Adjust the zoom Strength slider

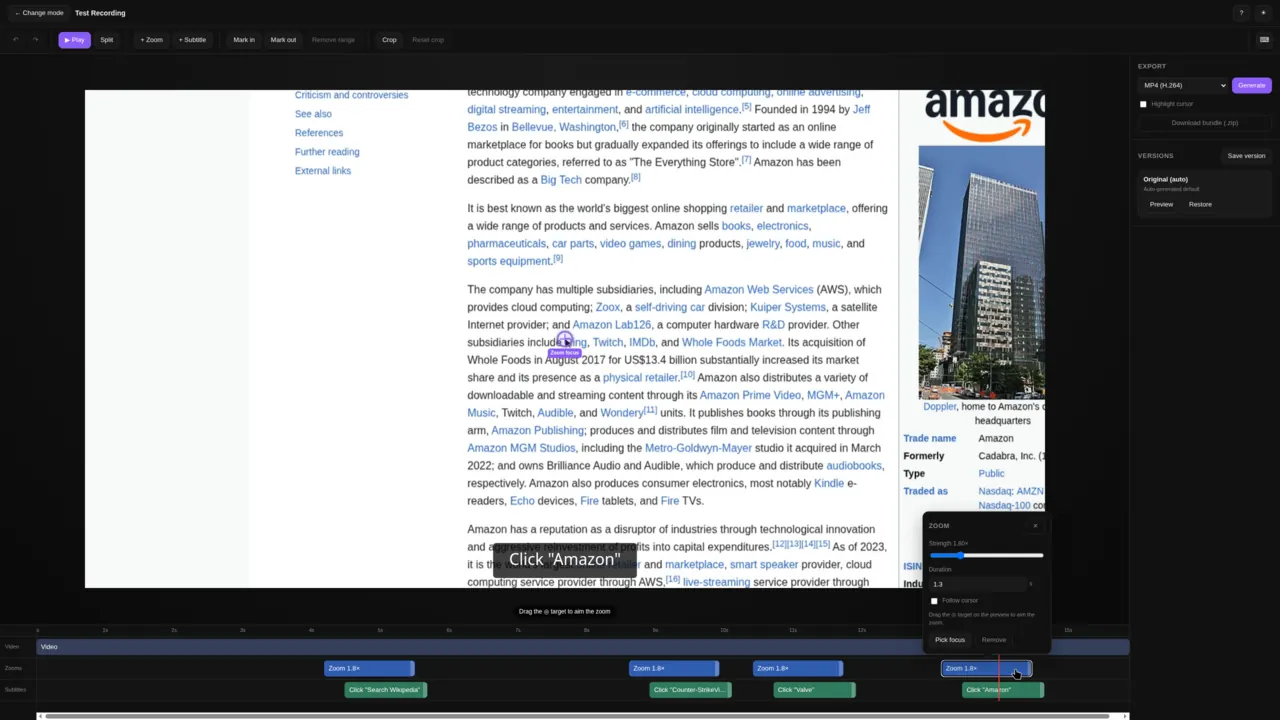(x=986, y=555)
